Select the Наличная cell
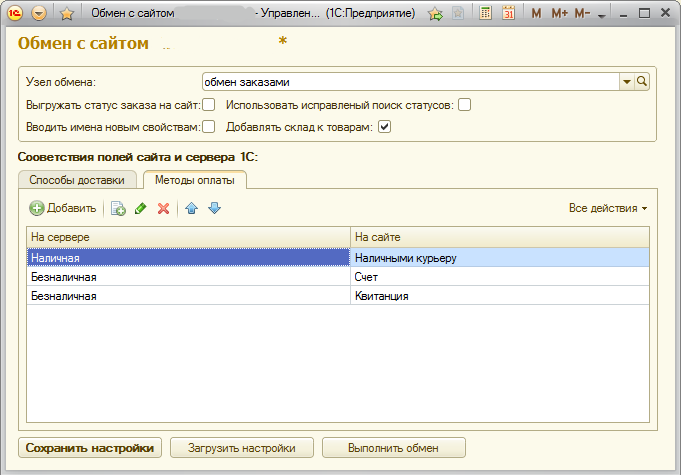681x475 pixels. [x=188, y=257]
